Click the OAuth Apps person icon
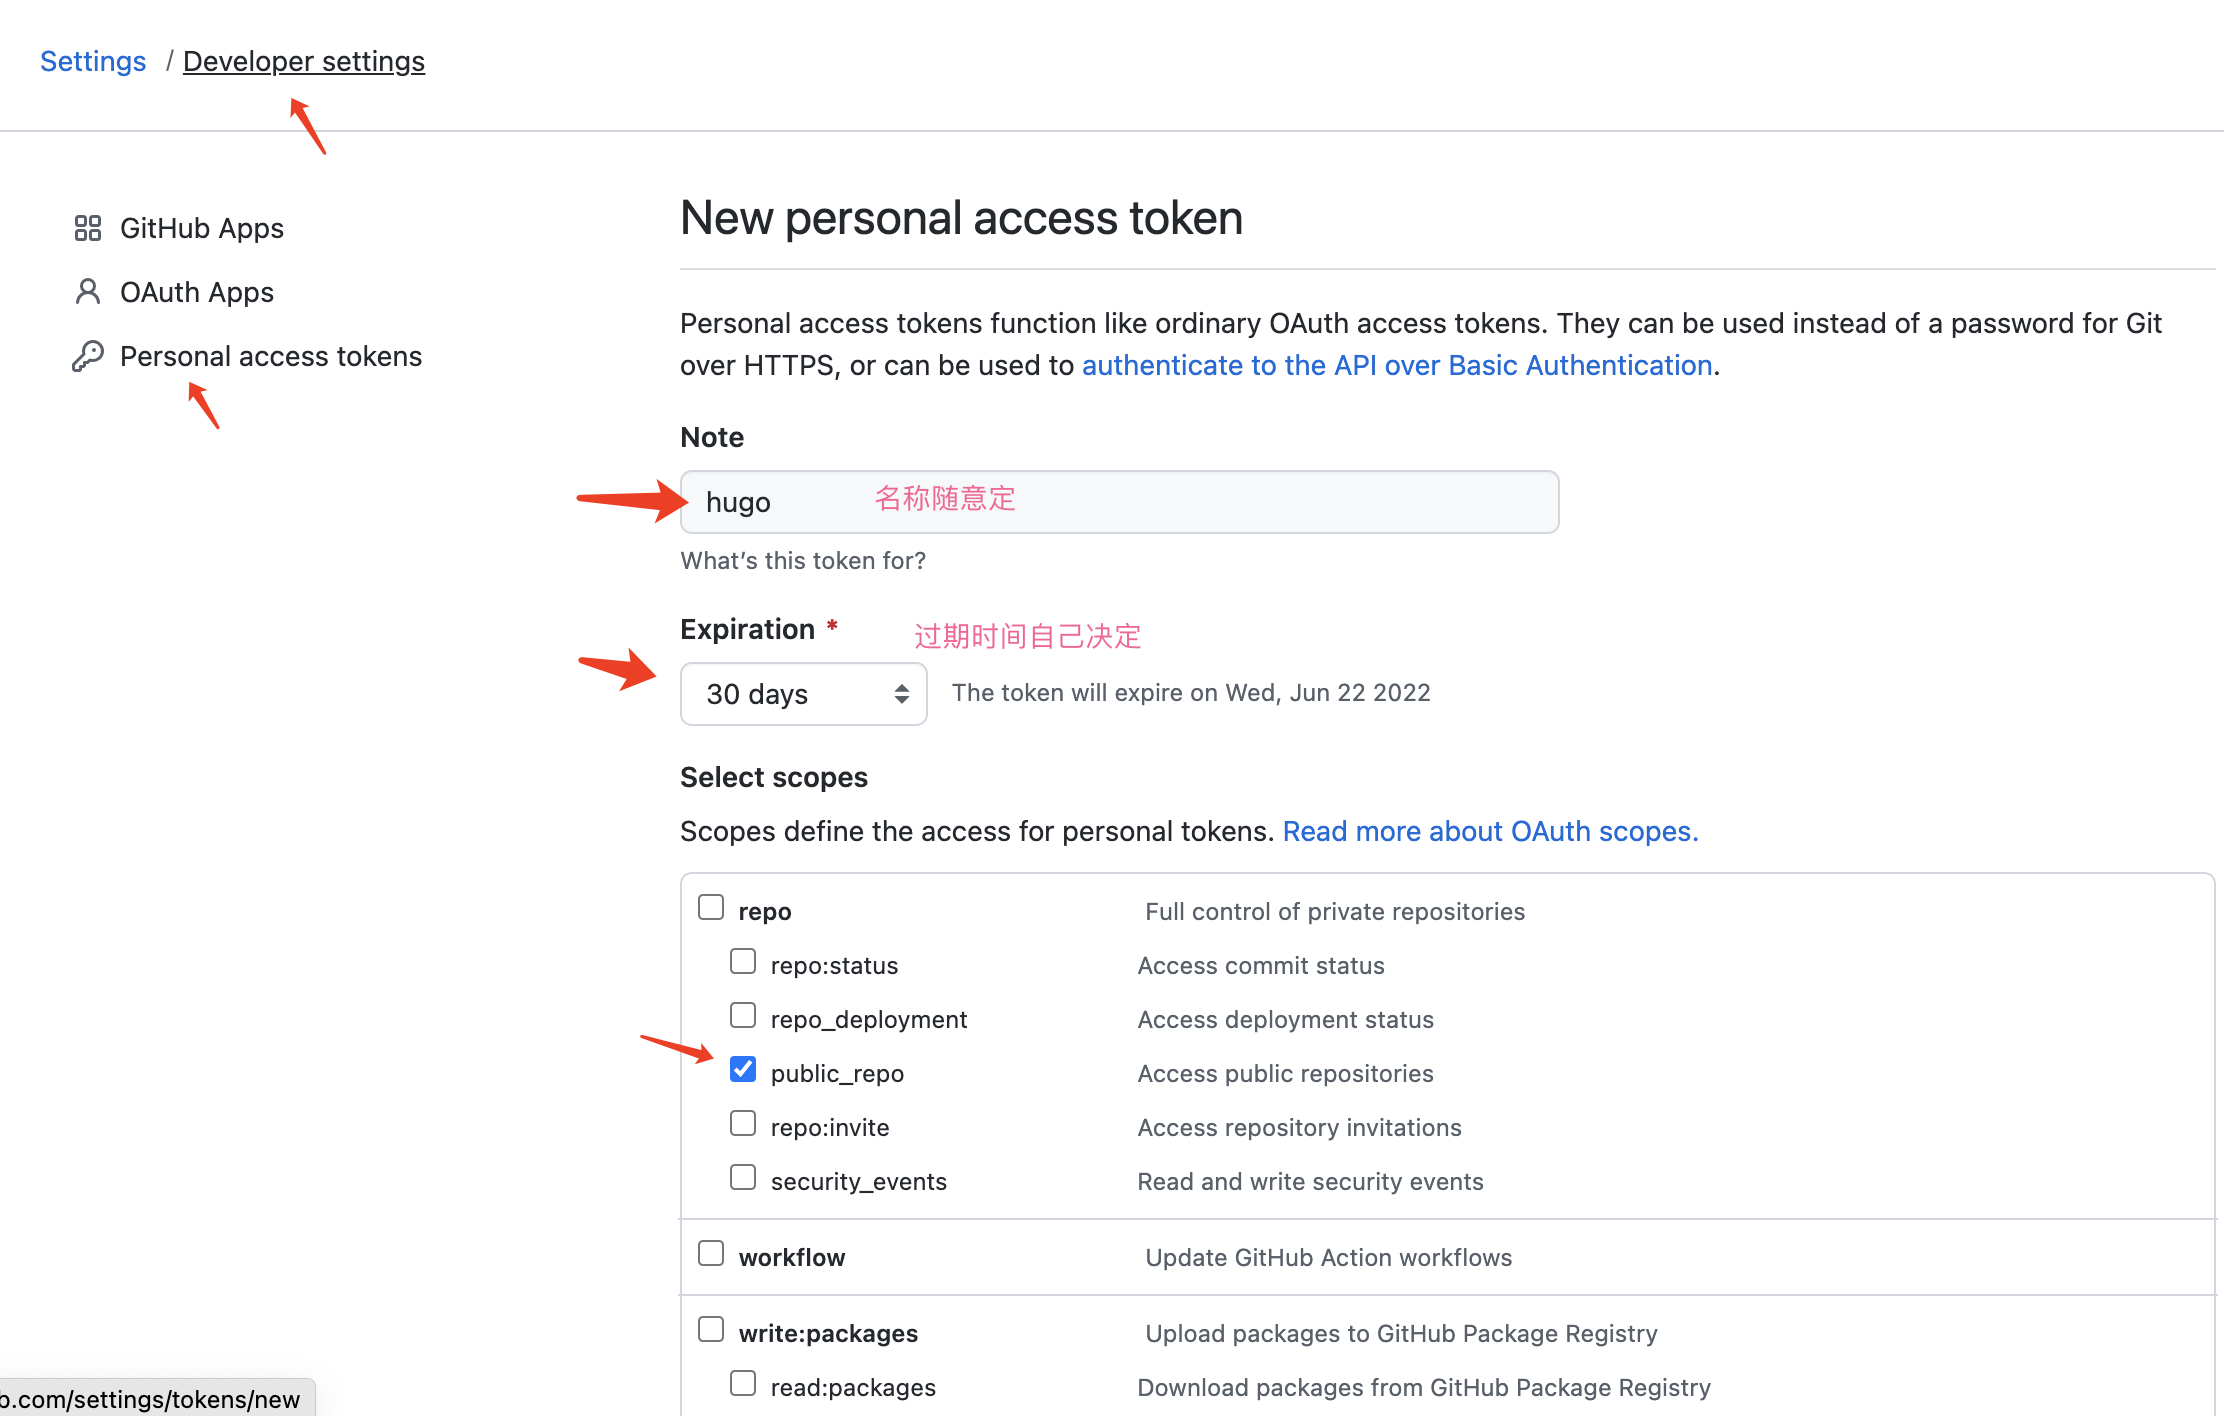Image resolution: width=2224 pixels, height=1416 pixels. [x=88, y=292]
